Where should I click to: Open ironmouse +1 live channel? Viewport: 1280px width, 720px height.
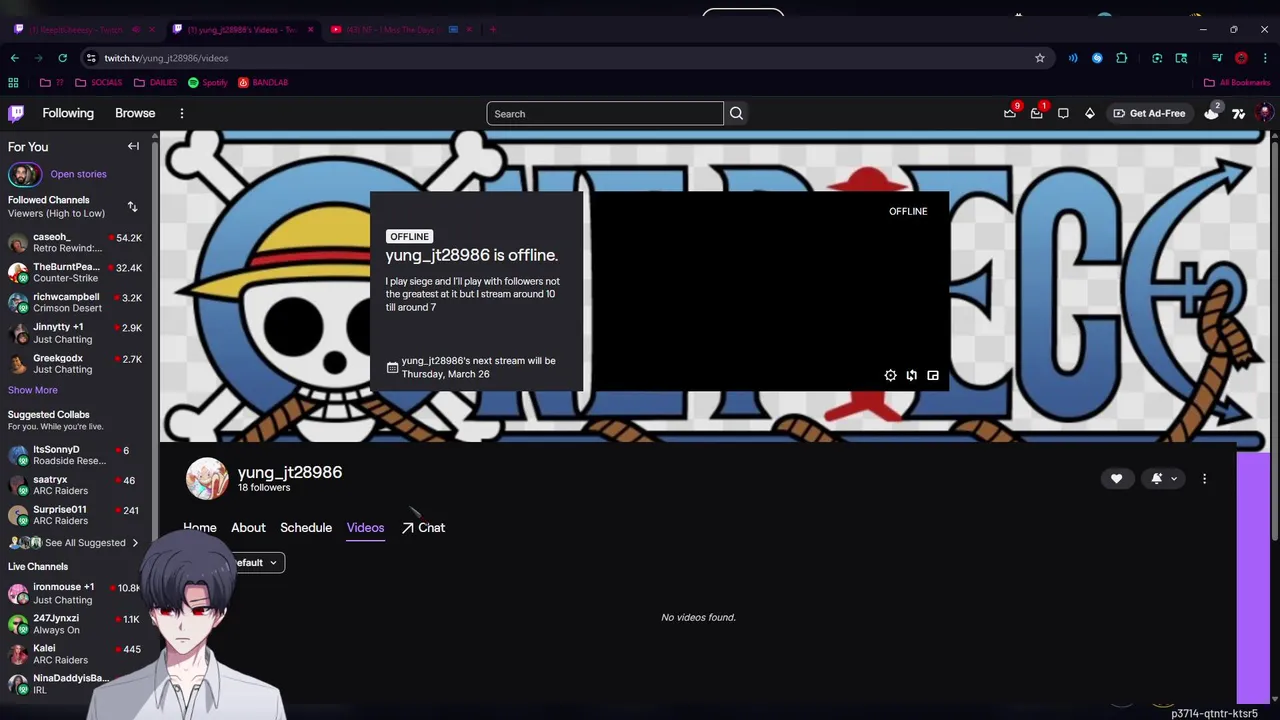[76, 593]
